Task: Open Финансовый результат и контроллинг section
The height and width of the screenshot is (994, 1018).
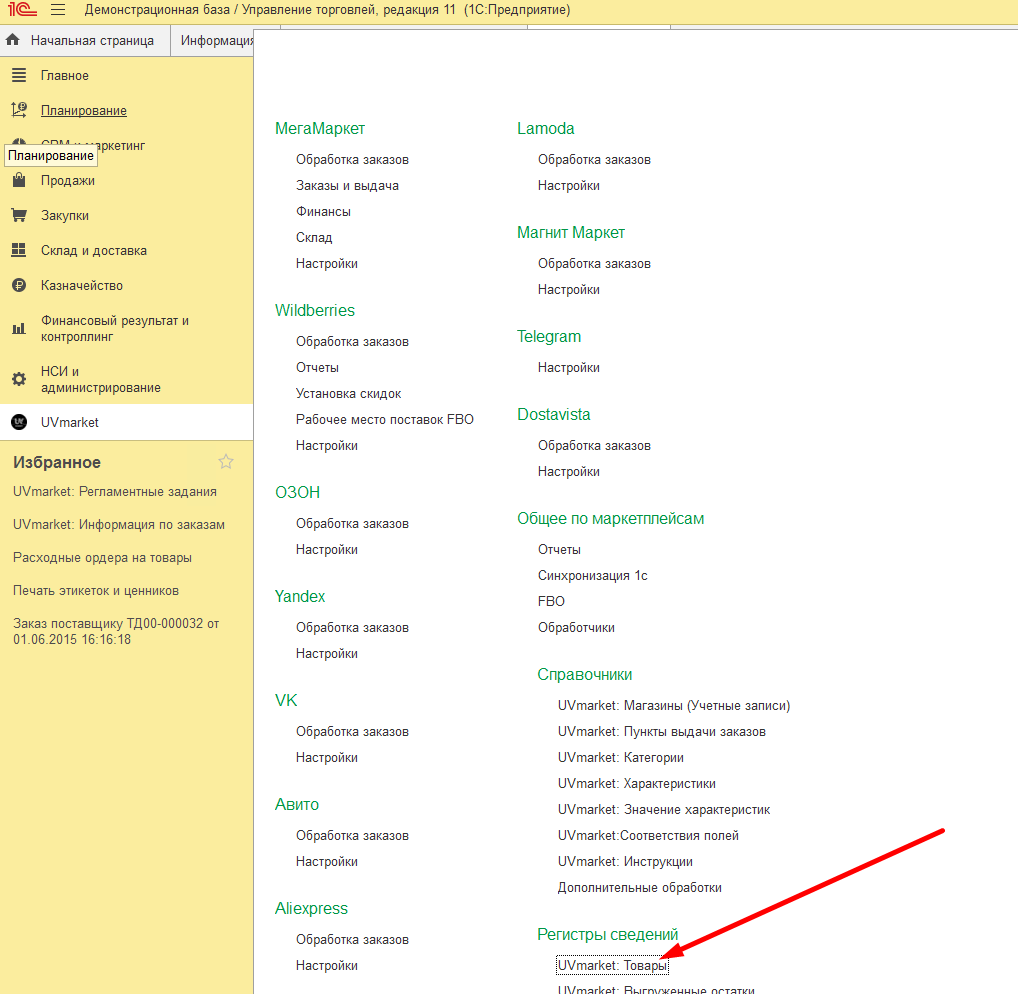Action: pyautogui.click(x=115, y=329)
